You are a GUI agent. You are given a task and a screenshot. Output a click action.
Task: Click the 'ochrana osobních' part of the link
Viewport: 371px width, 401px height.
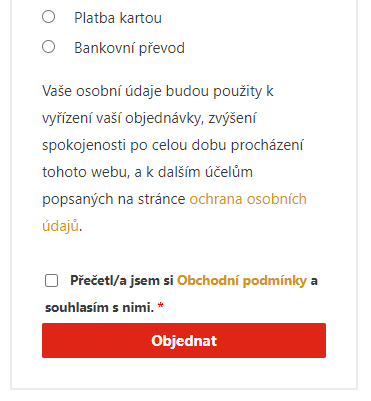point(248,199)
